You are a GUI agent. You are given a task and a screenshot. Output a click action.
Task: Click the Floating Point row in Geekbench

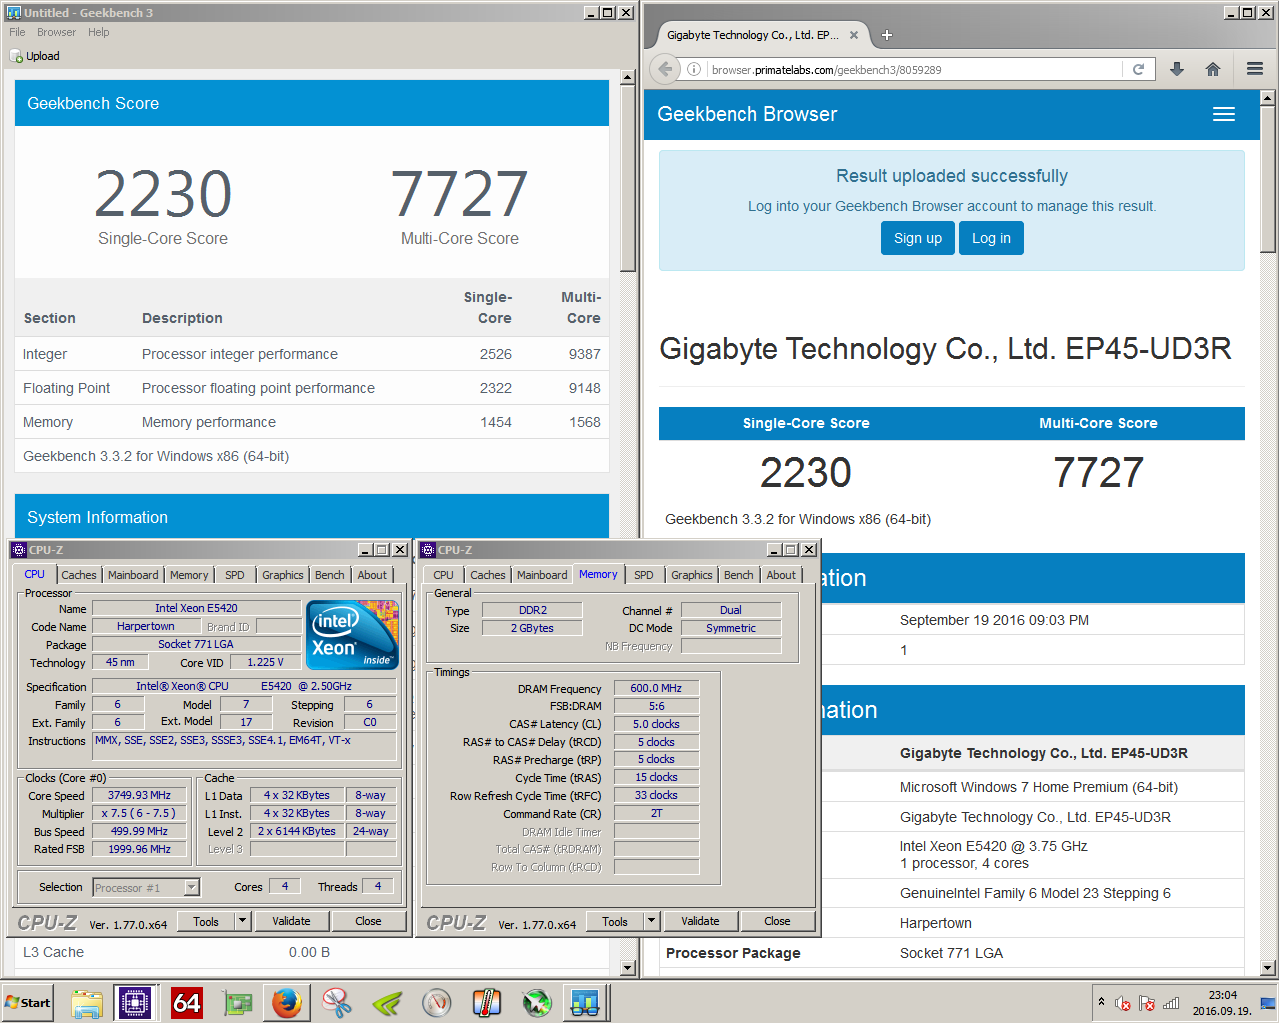312,388
